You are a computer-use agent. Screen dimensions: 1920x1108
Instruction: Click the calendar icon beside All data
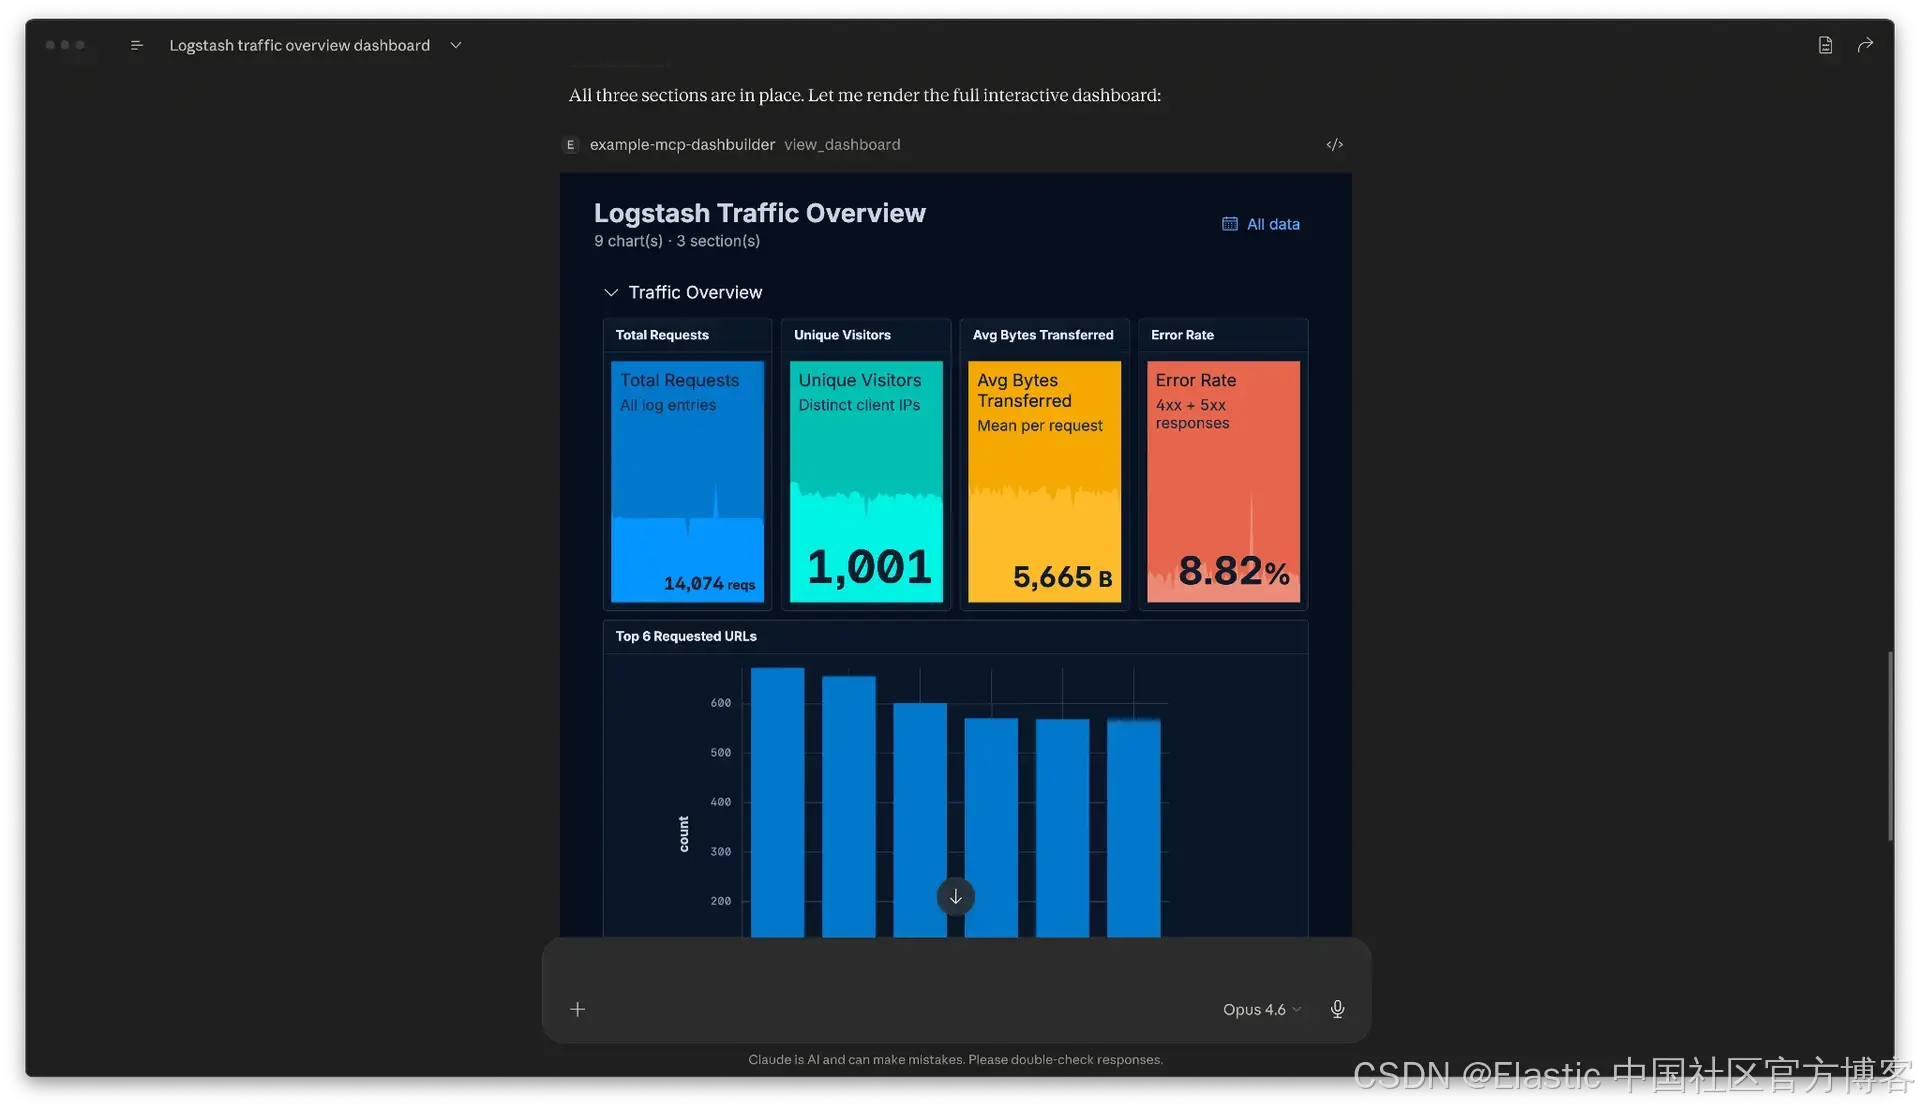1230,224
